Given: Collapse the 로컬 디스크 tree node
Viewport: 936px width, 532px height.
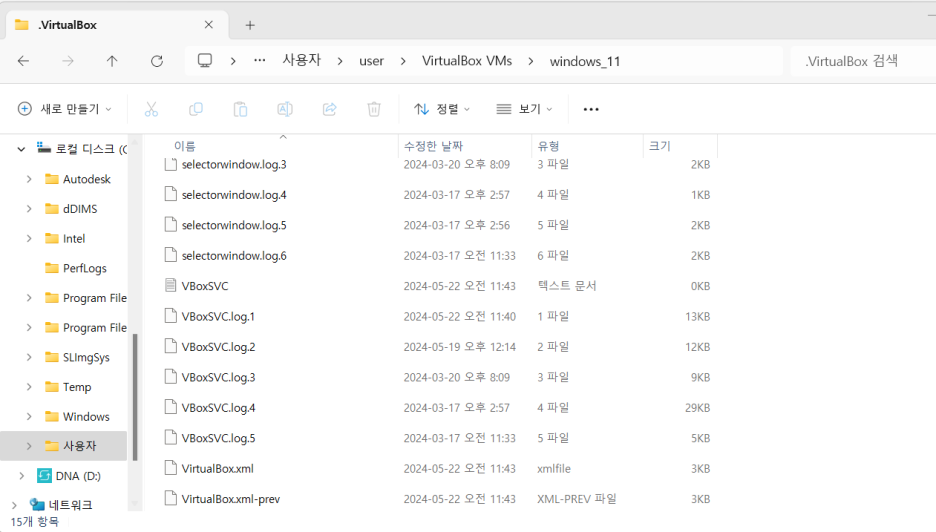Looking at the screenshot, I should pyautogui.click(x=21, y=149).
